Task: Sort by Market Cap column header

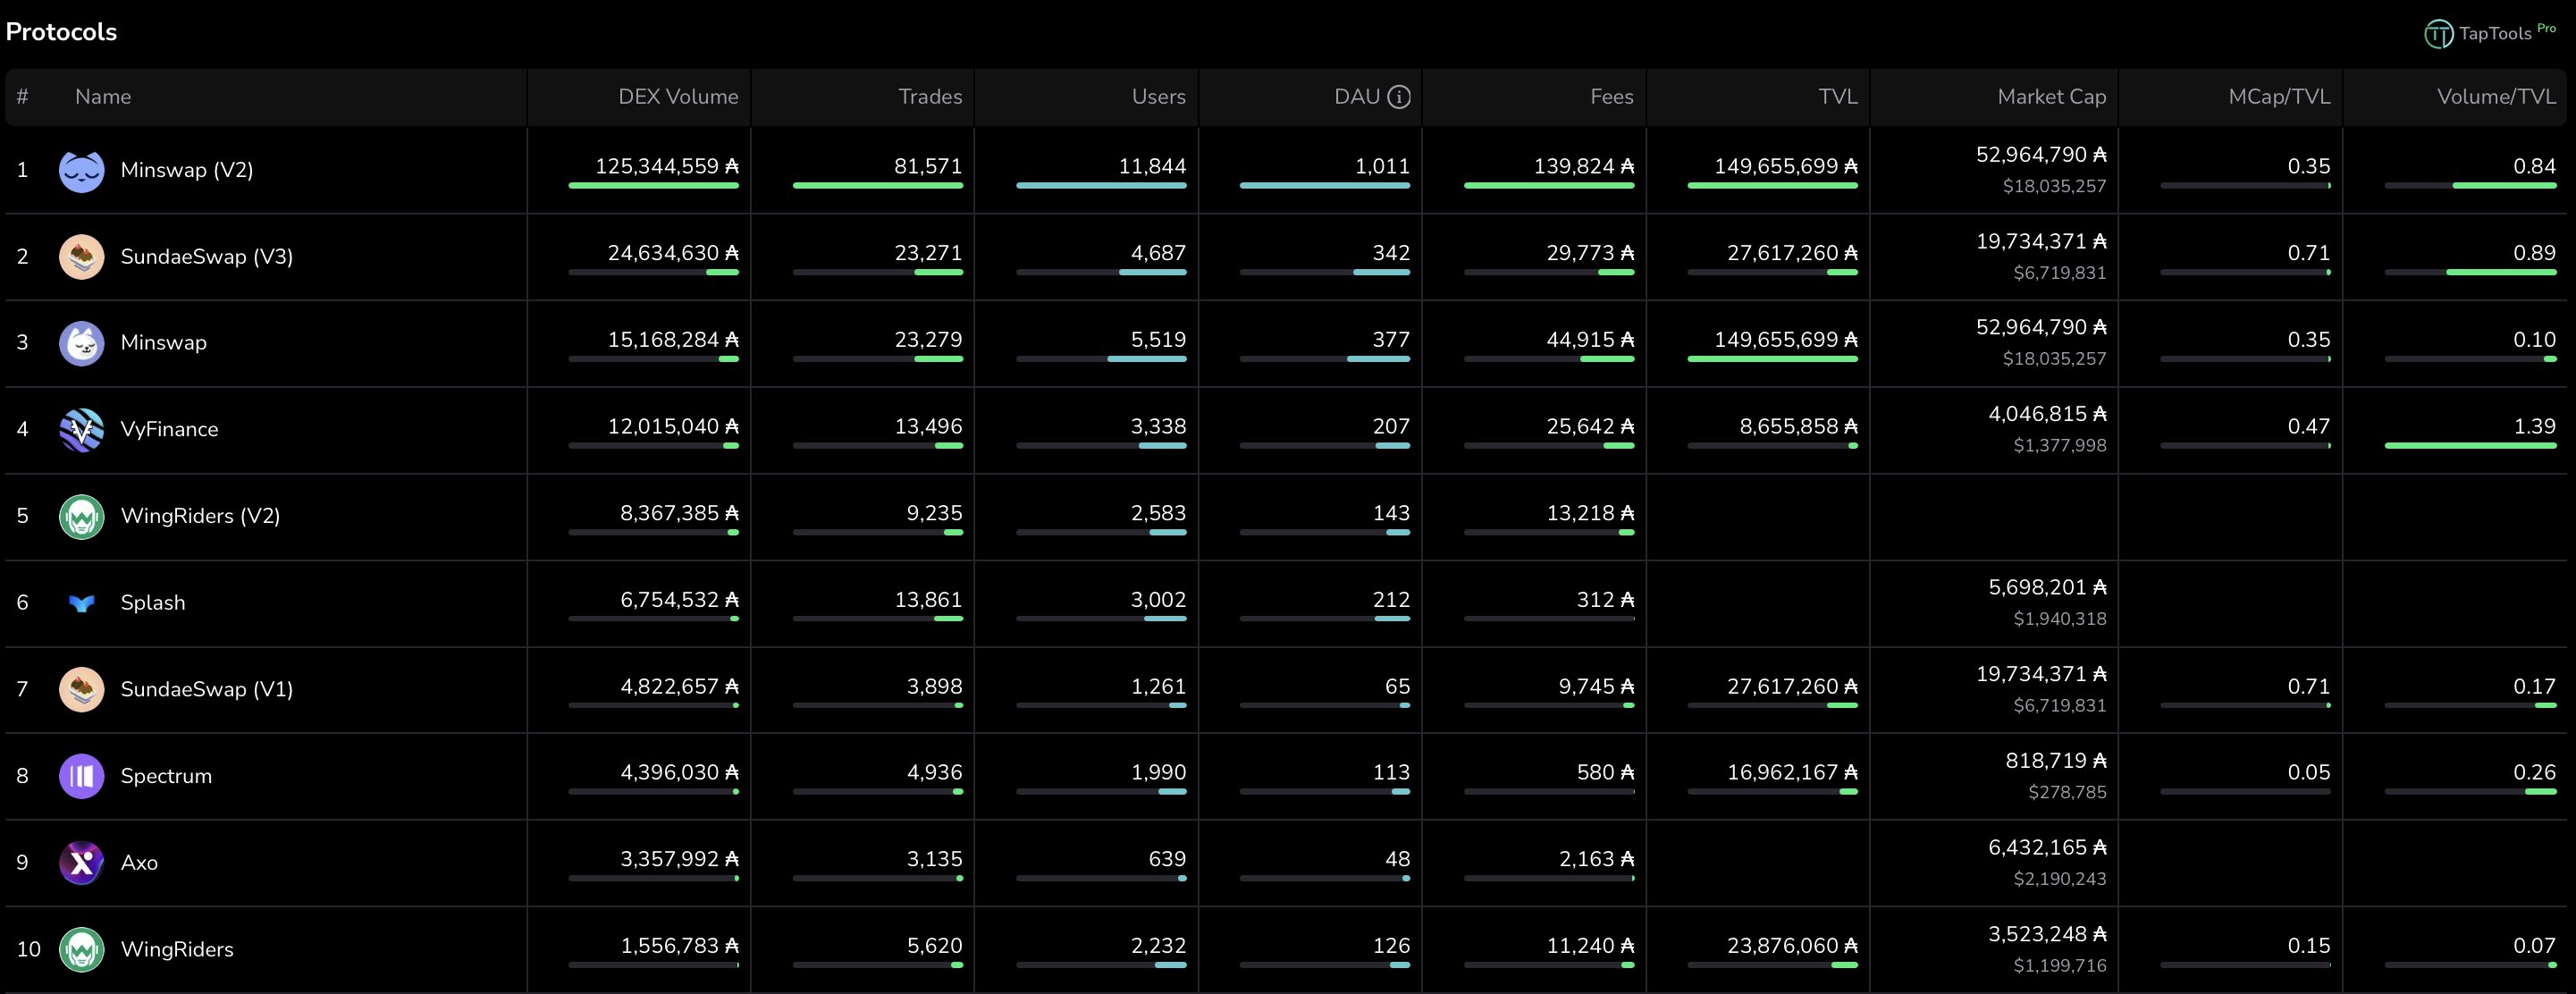Action: pyautogui.click(x=2050, y=97)
